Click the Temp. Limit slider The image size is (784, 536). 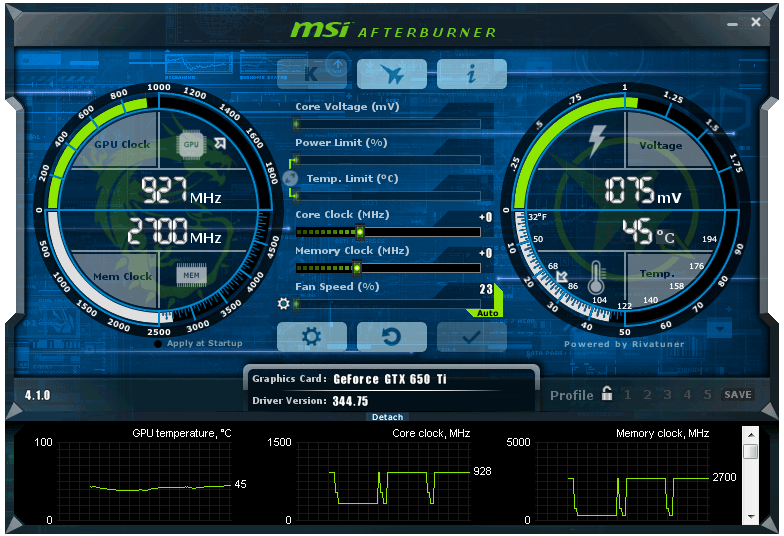(x=386, y=196)
